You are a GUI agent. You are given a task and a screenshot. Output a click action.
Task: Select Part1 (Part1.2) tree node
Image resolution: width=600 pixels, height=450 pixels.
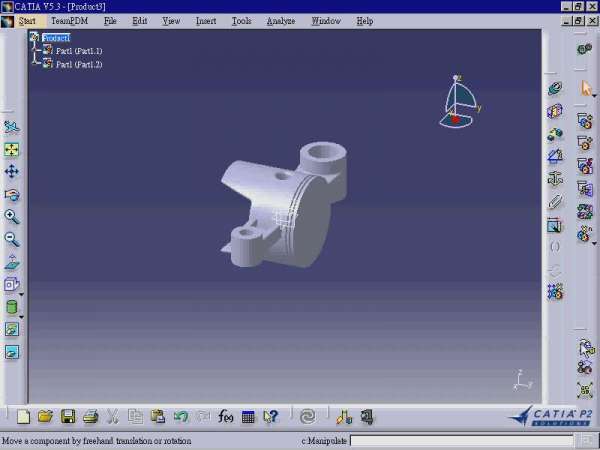pos(79,64)
